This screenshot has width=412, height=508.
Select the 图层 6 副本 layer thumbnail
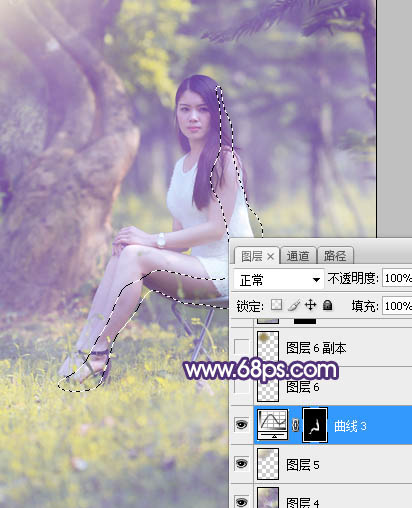click(268, 347)
